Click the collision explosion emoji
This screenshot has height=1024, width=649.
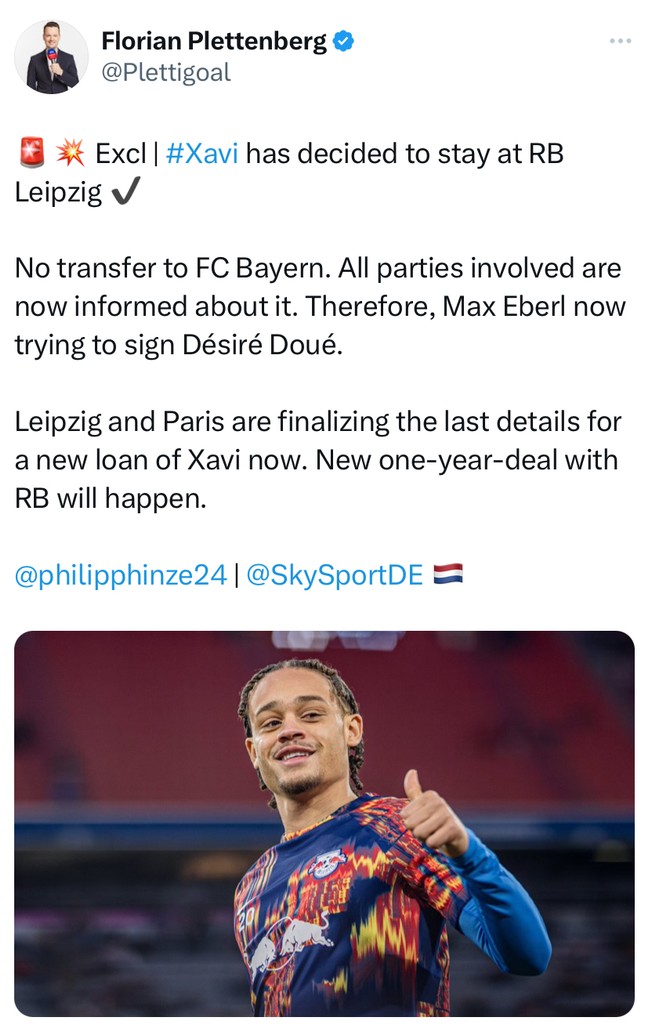coord(69,155)
